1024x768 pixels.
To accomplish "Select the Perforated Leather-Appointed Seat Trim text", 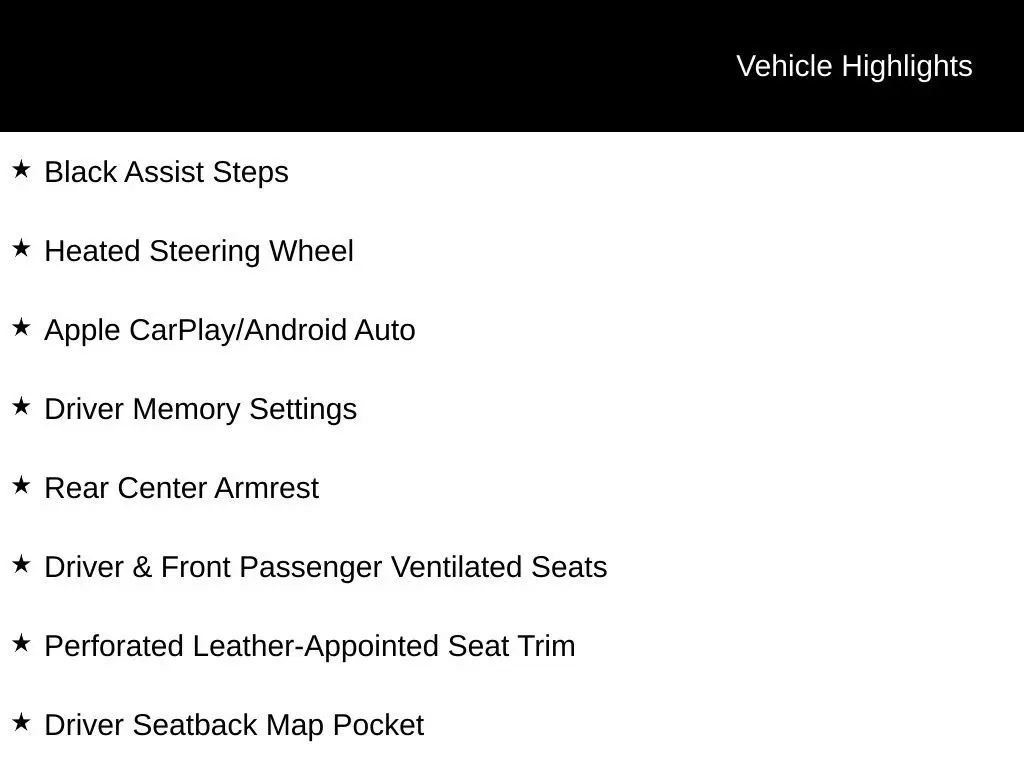I will point(309,646).
